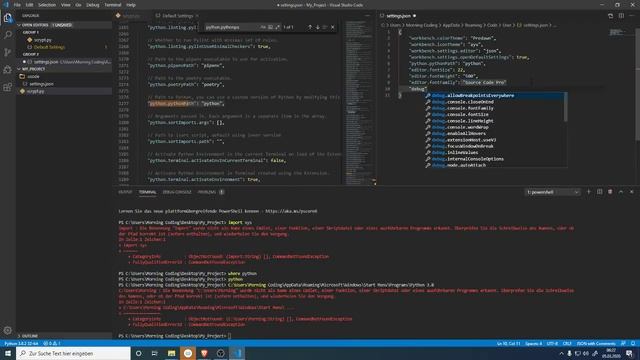Split the terminal
Image resolution: width=640 pixels, height=360 pixels.
(599, 192)
